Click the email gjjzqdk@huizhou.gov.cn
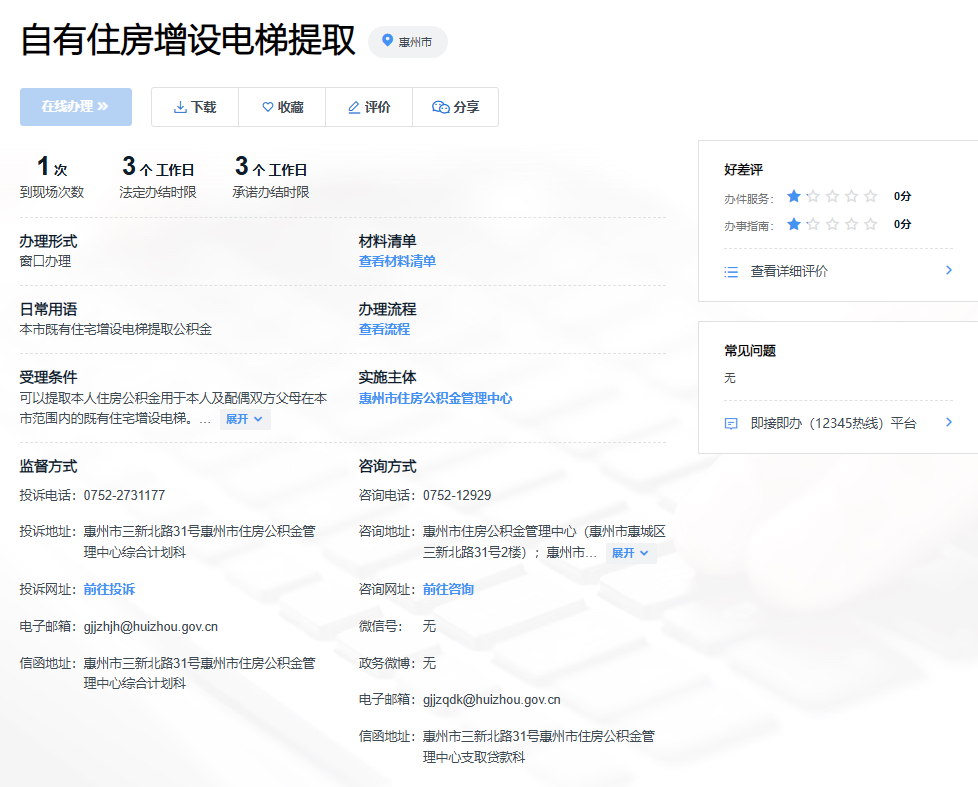The image size is (978, 787). [x=491, y=700]
